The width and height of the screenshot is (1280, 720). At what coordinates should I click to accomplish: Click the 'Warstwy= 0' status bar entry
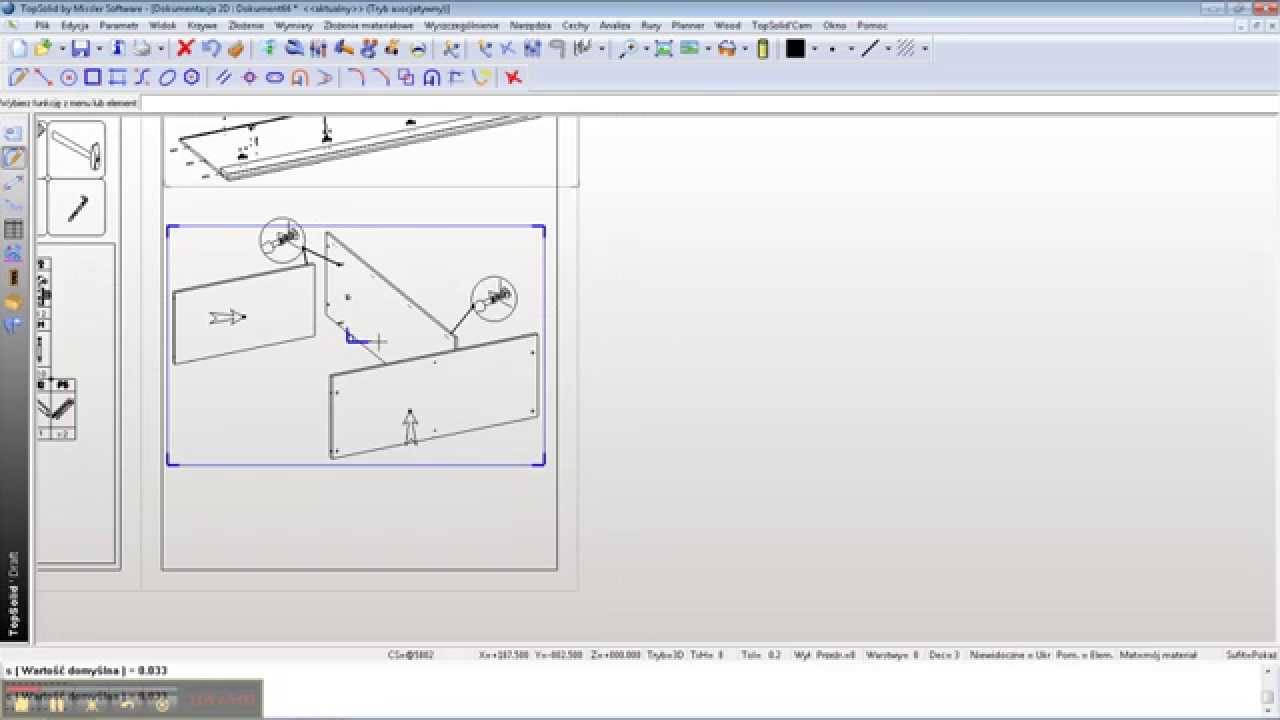click(892, 655)
